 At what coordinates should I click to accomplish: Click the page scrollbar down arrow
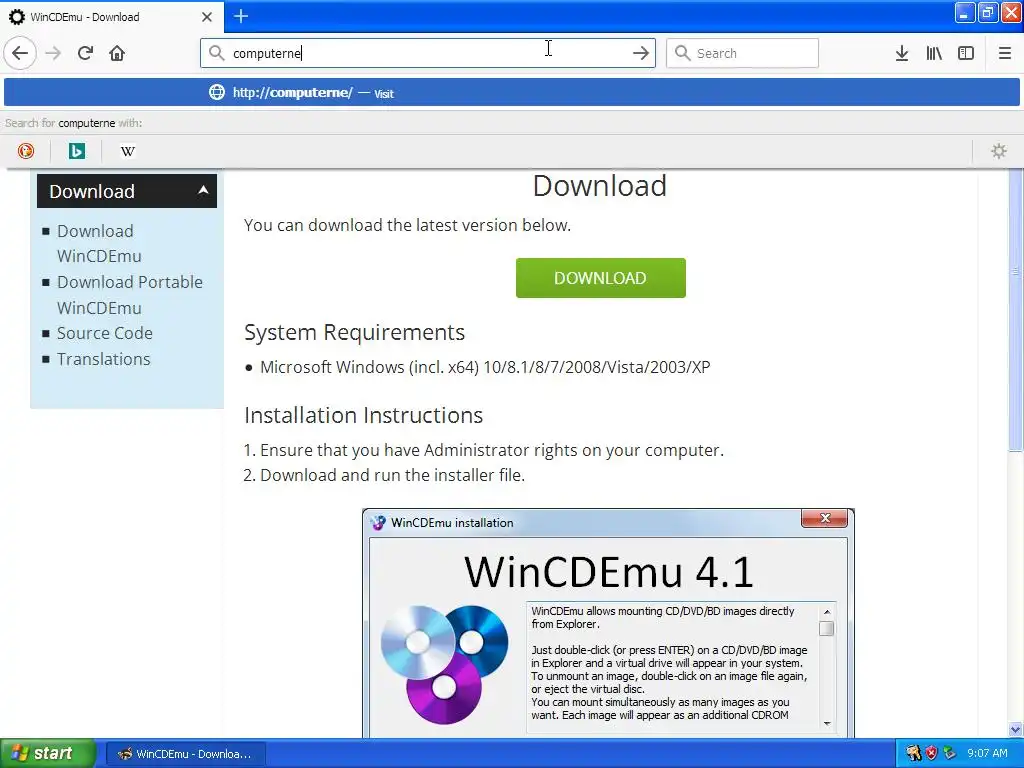(x=1015, y=729)
